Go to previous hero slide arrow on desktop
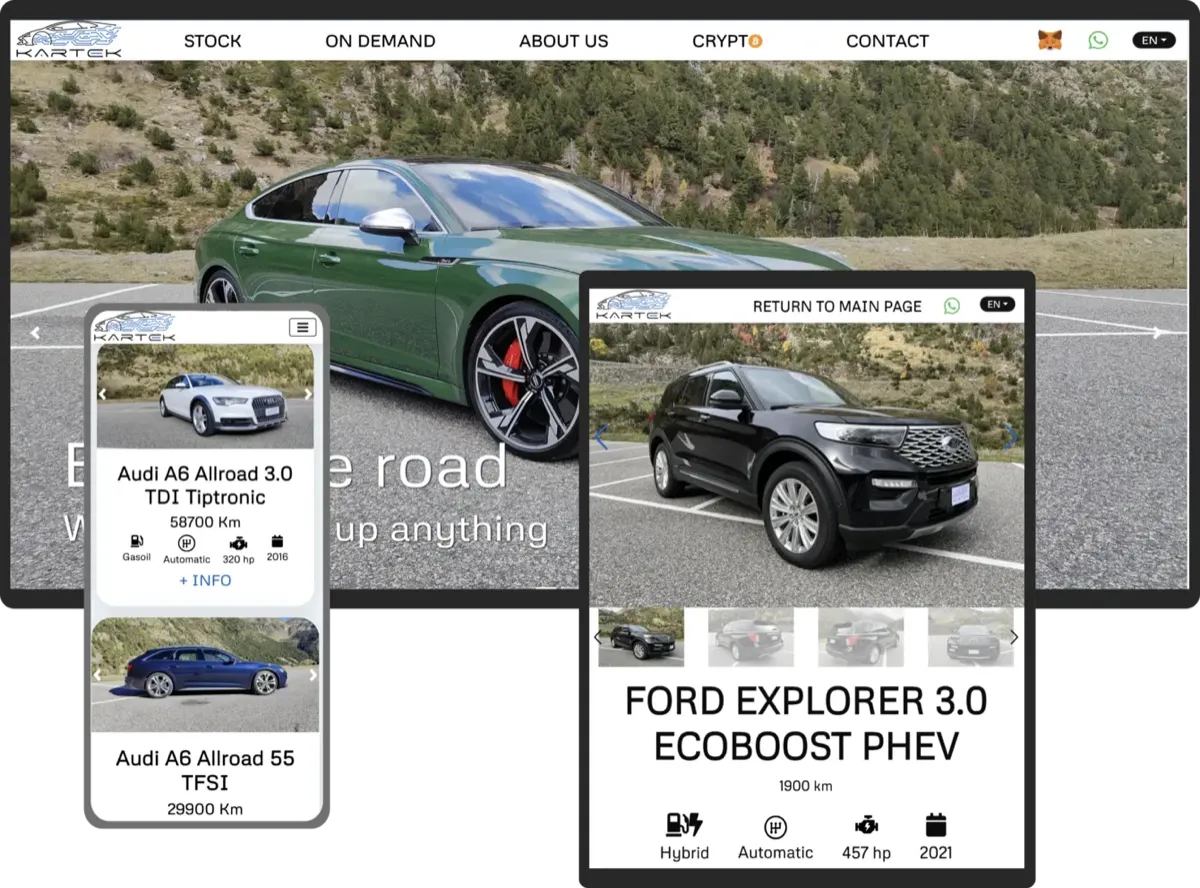This screenshot has height=888, width=1200. (x=35, y=333)
